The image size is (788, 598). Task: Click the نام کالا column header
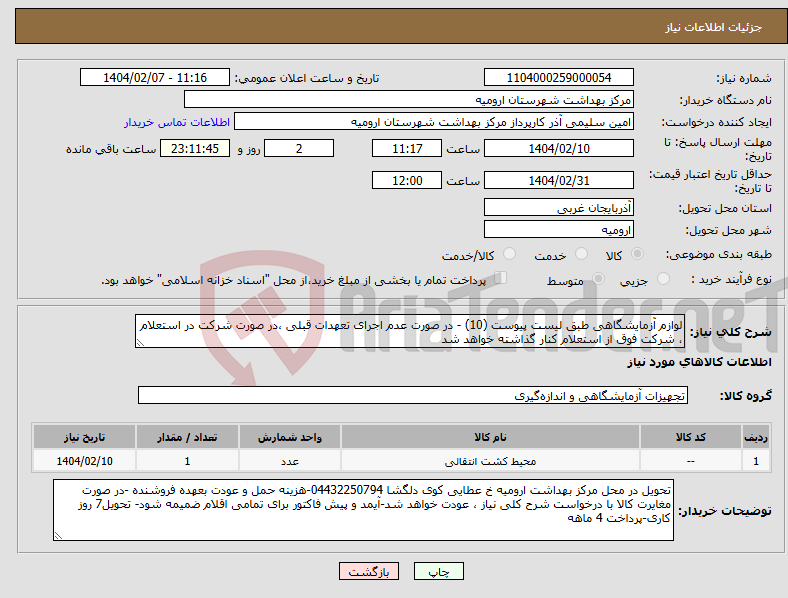[x=490, y=437]
